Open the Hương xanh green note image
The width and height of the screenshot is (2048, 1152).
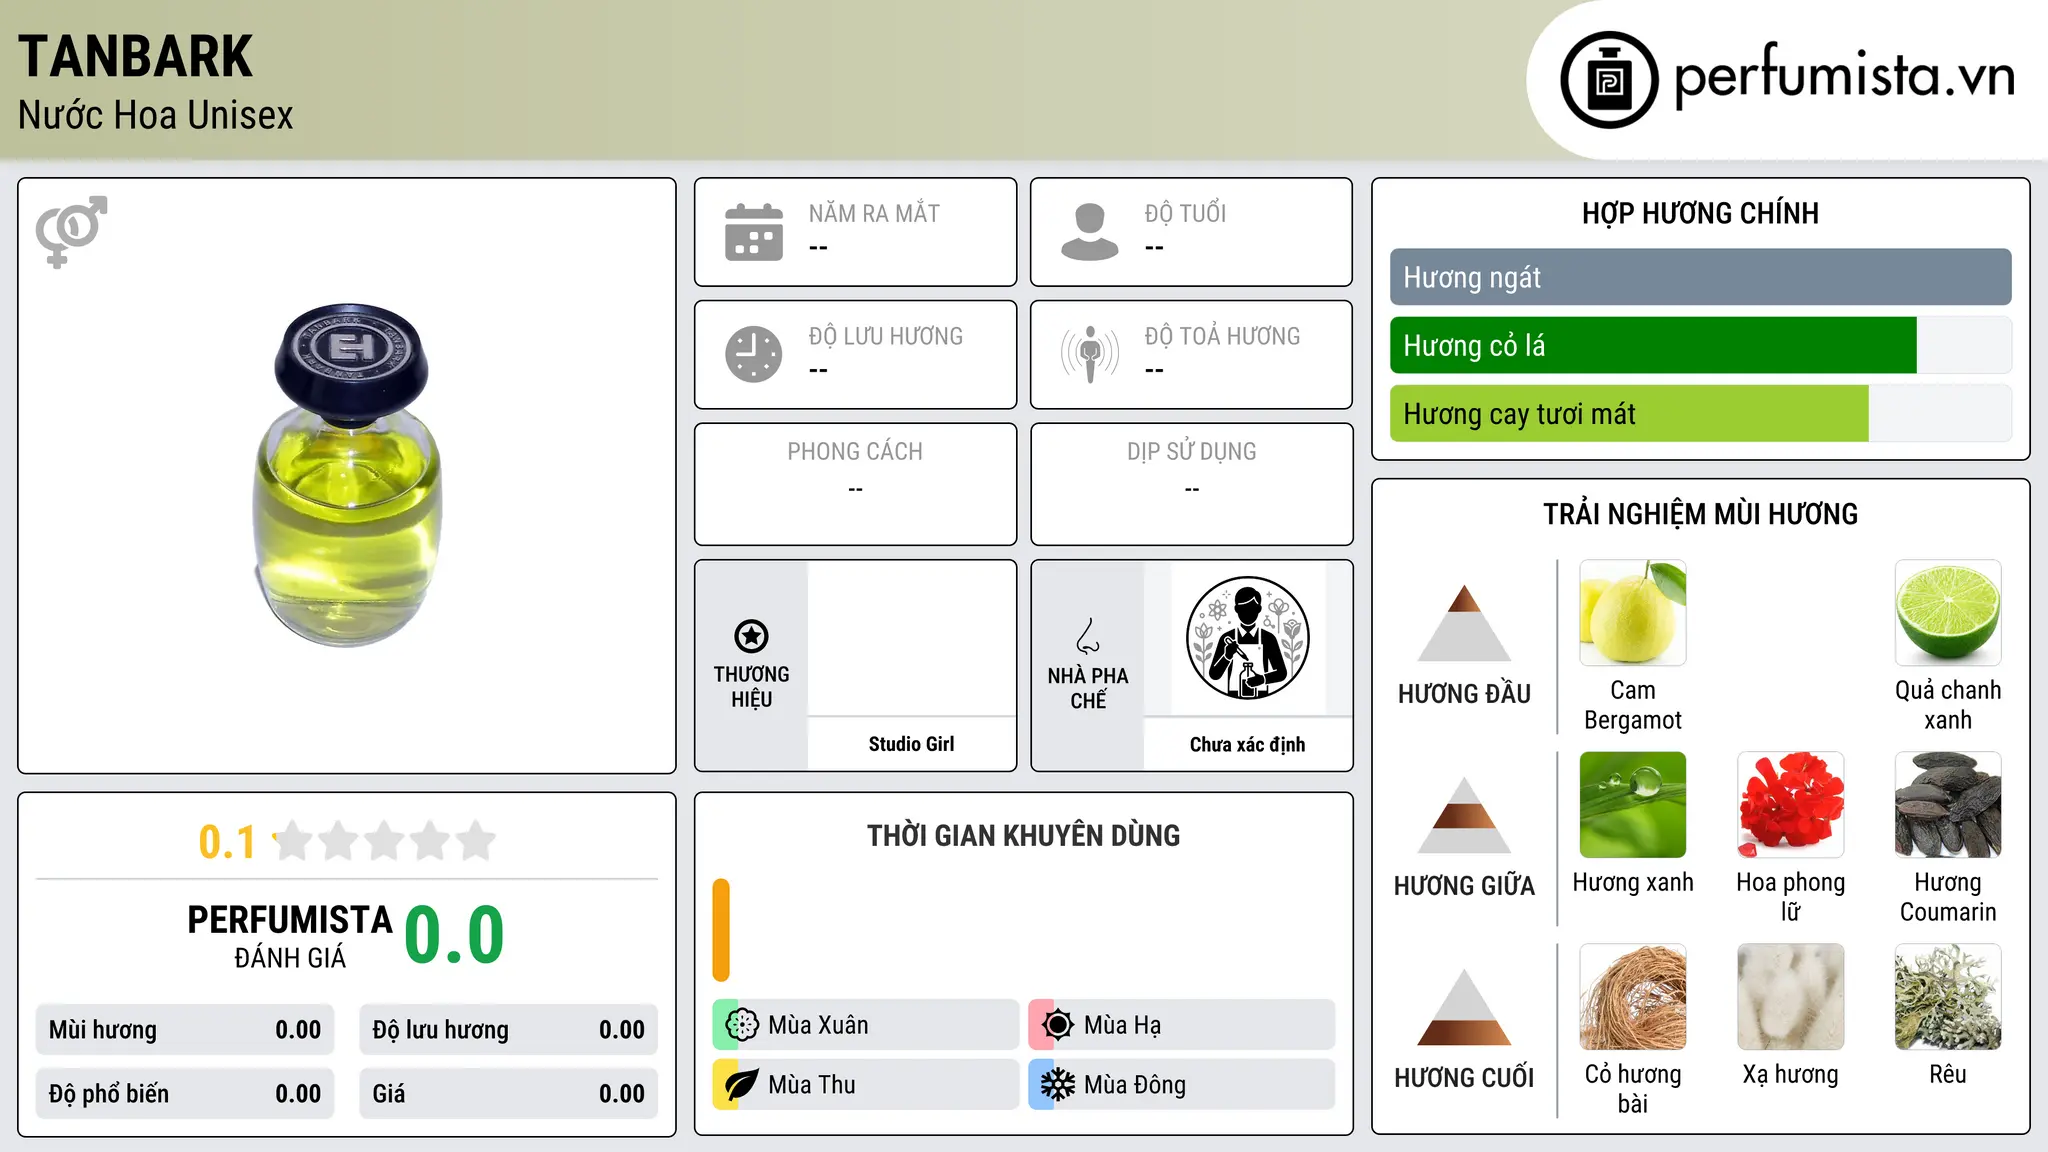point(1633,805)
